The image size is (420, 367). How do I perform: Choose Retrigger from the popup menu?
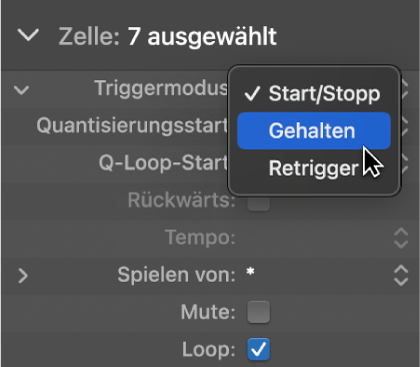point(314,168)
